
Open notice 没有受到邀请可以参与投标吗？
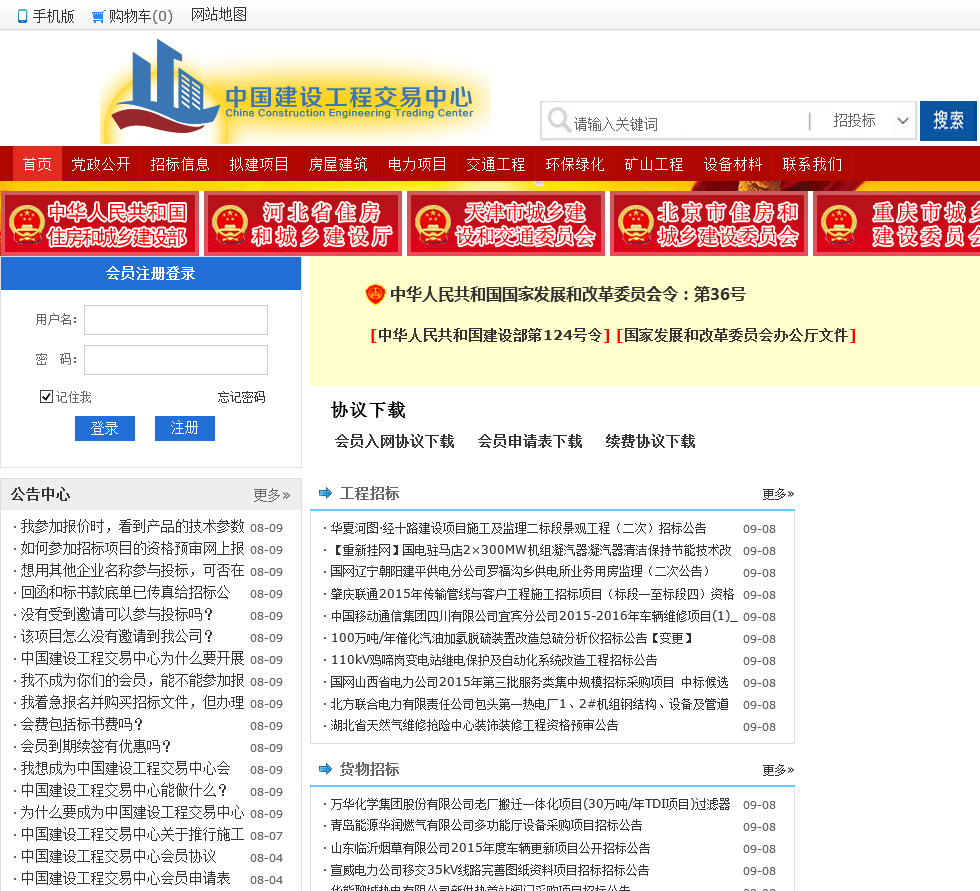tap(117, 614)
